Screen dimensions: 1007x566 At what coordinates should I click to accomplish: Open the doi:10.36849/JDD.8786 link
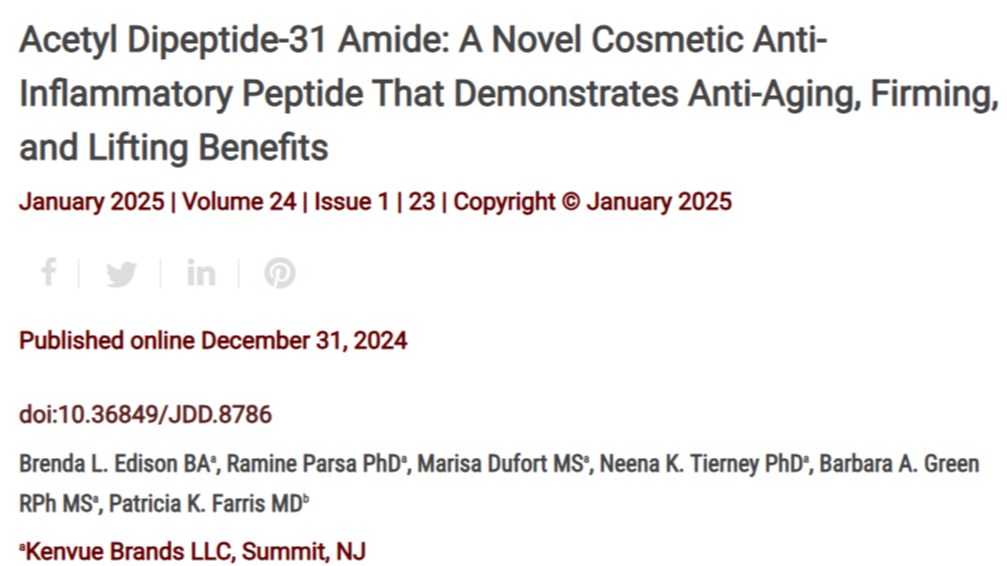[145, 414]
